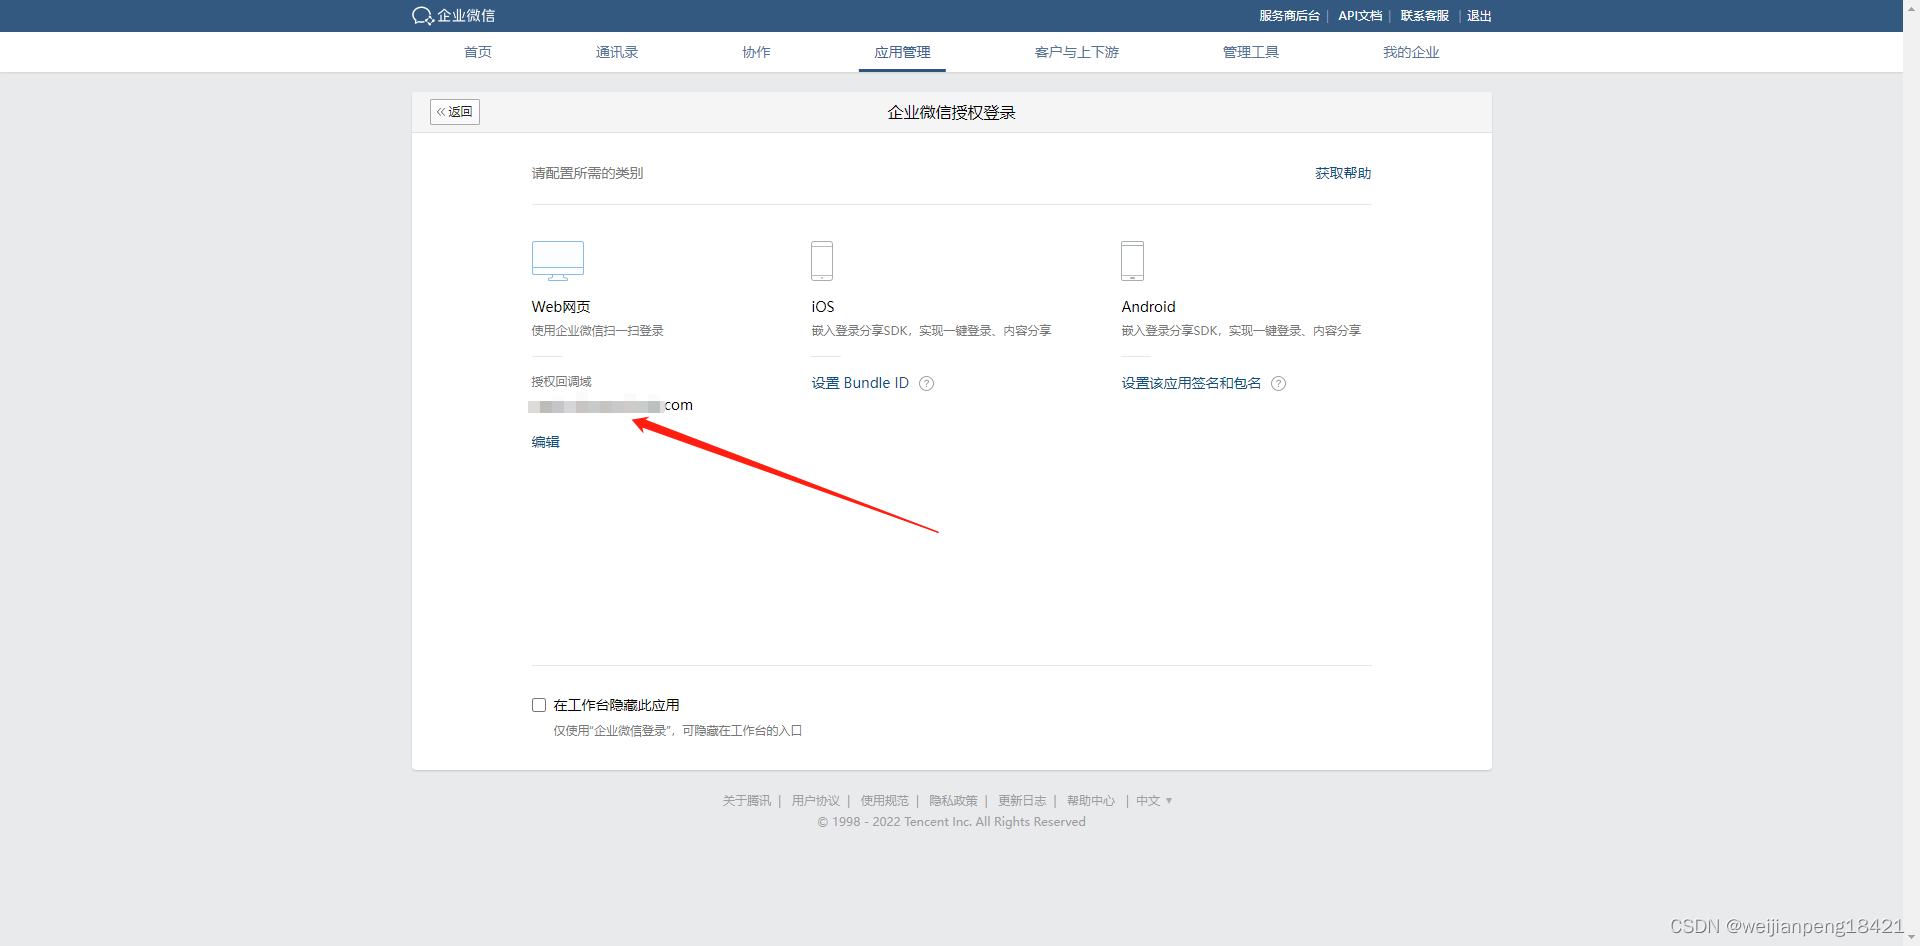Open 管理工具 tab

click(1251, 52)
